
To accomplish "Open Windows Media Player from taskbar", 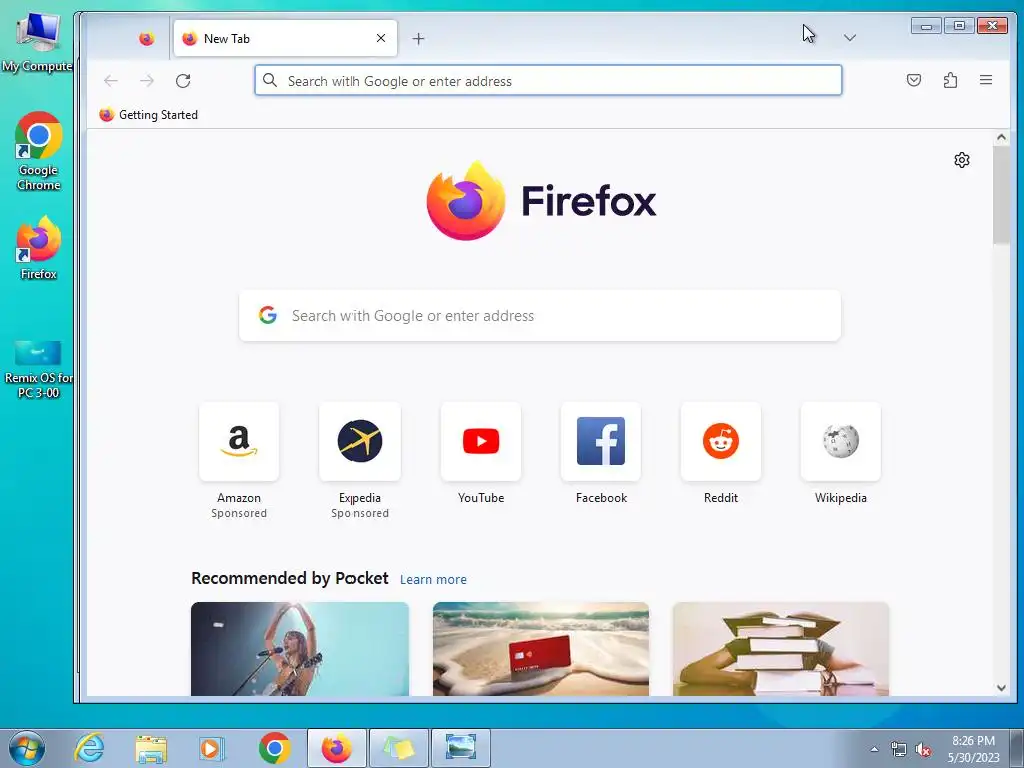I will click(212, 748).
